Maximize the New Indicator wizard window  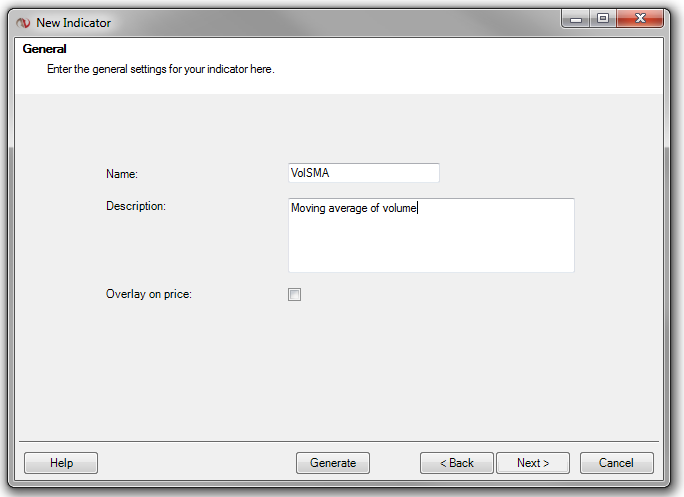pos(603,18)
